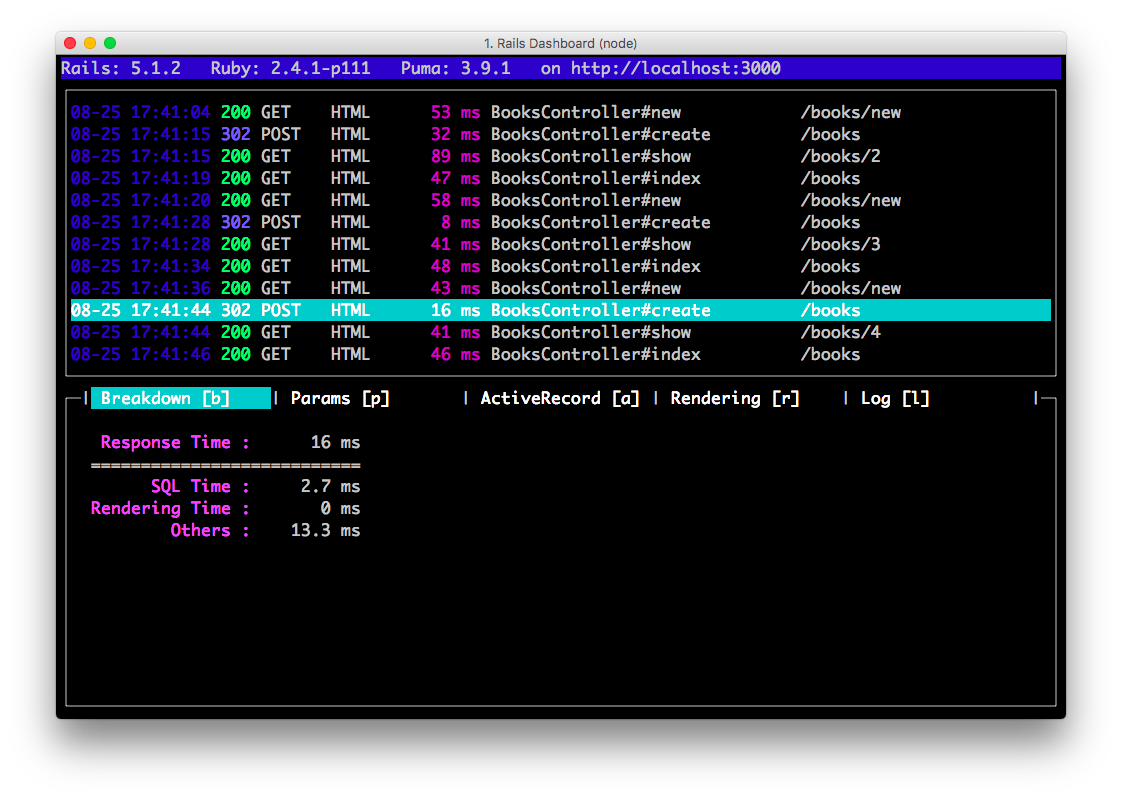Select the 17:41:28 GET BooksController#show row
Viewport: 1122px width, 799px height.
click(560, 245)
